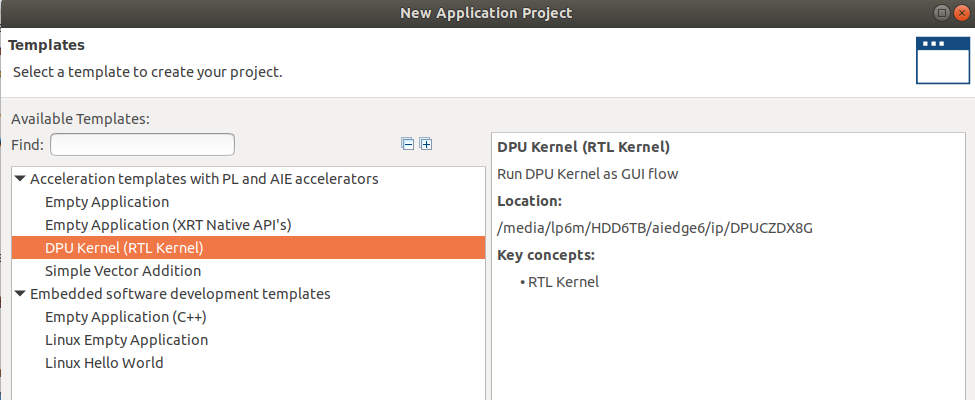The width and height of the screenshot is (975, 400).
Task: Select the DPU Kernel (RTL Kernel) template
Action: coord(124,248)
